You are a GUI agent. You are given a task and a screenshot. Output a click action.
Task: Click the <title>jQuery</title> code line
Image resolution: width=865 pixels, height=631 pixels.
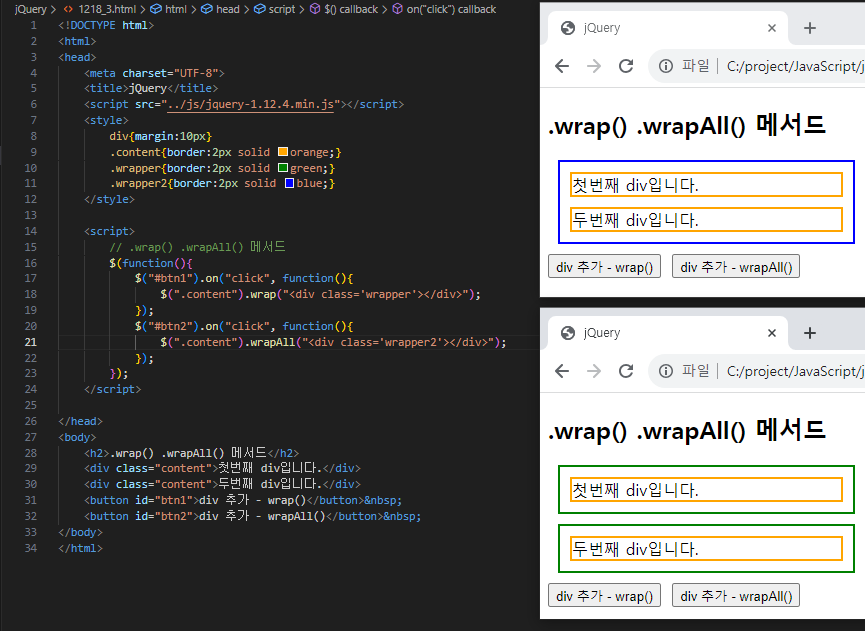pos(151,88)
